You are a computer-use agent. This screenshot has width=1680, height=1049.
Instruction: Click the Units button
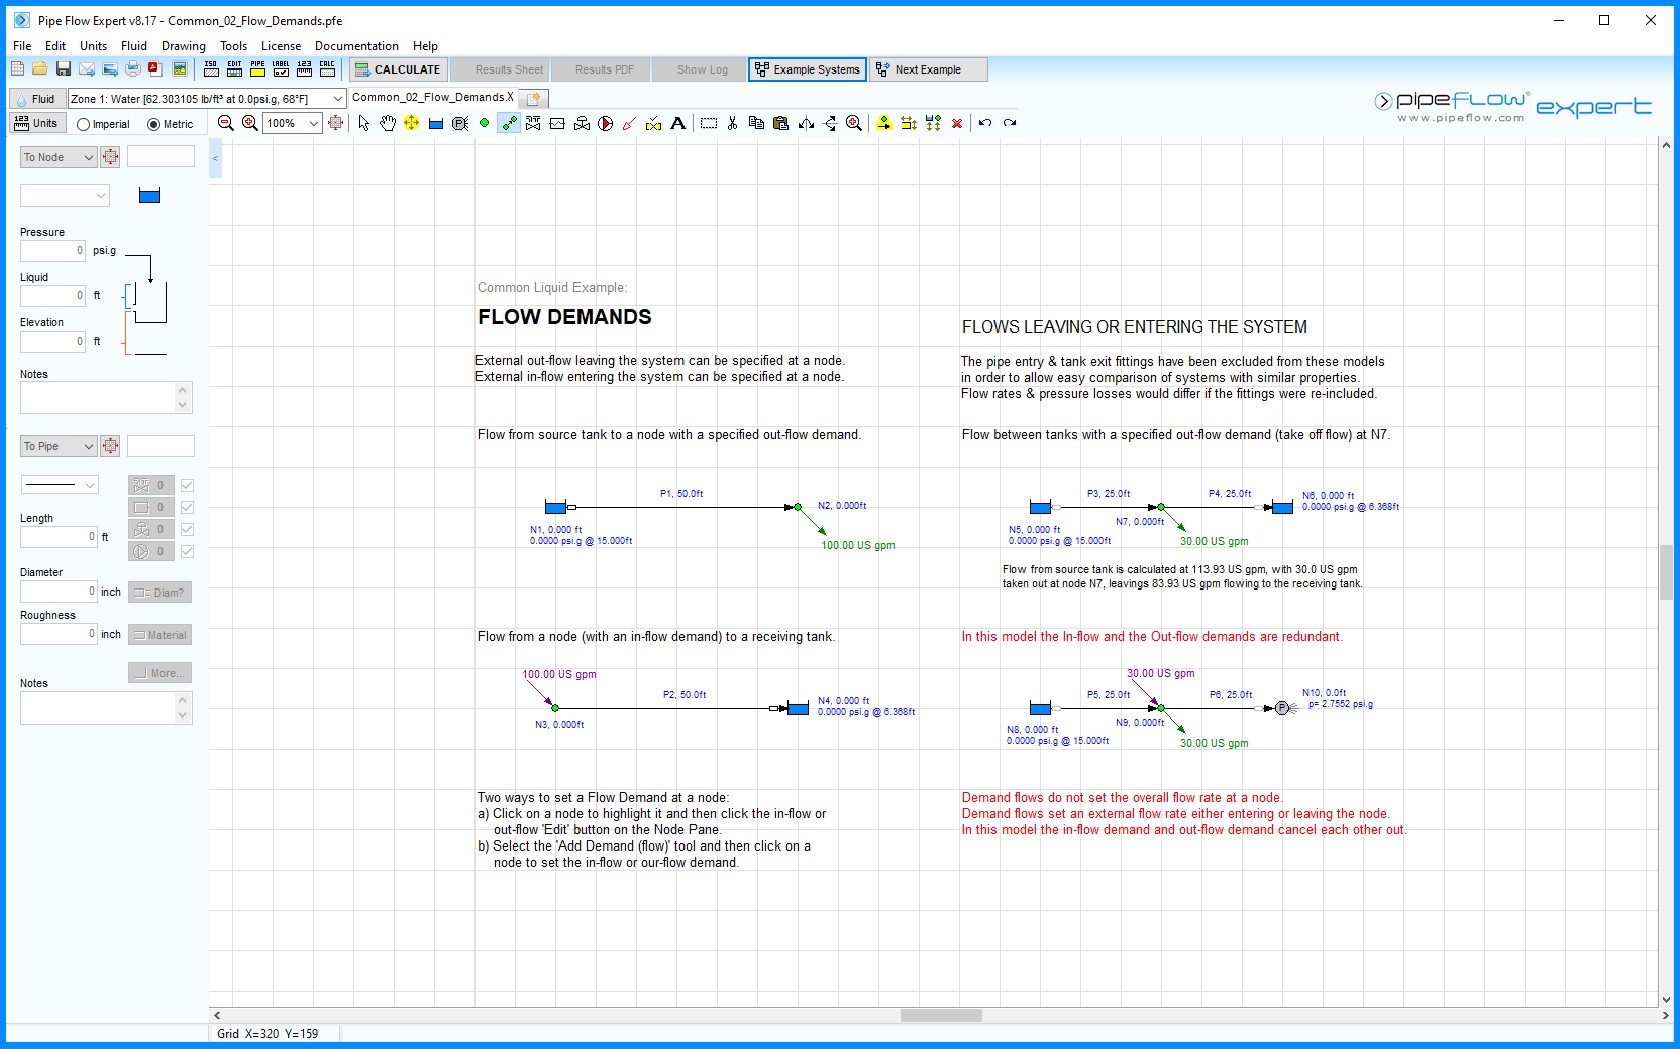36,123
